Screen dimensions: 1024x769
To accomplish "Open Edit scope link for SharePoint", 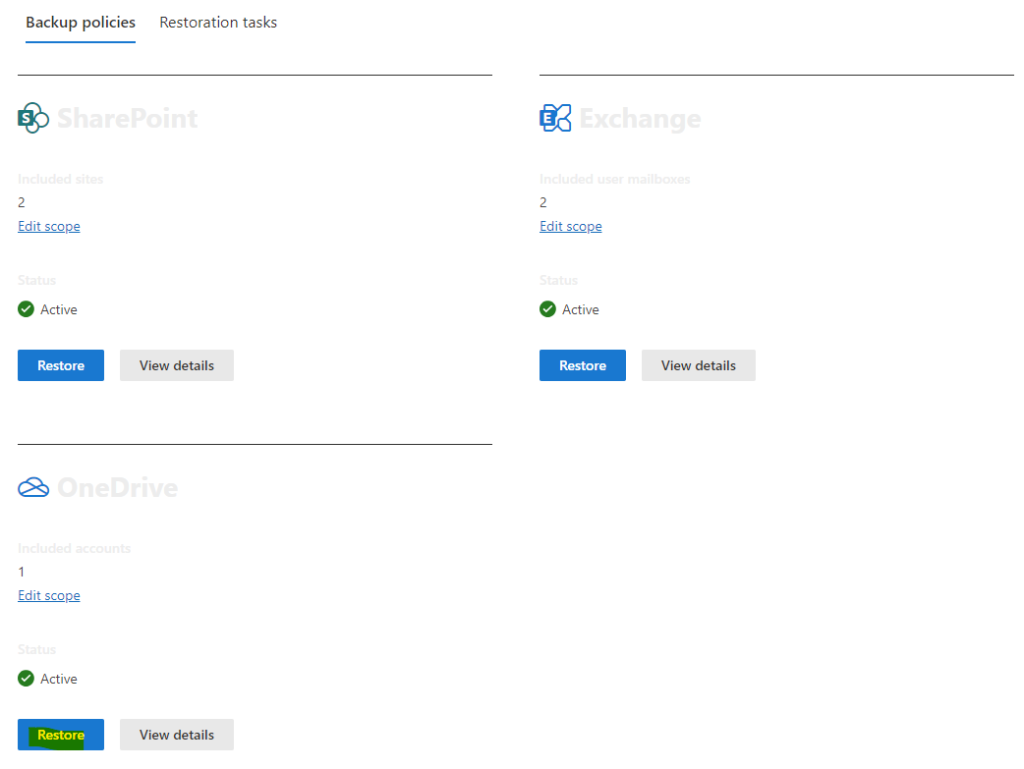I will pos(49,227).
